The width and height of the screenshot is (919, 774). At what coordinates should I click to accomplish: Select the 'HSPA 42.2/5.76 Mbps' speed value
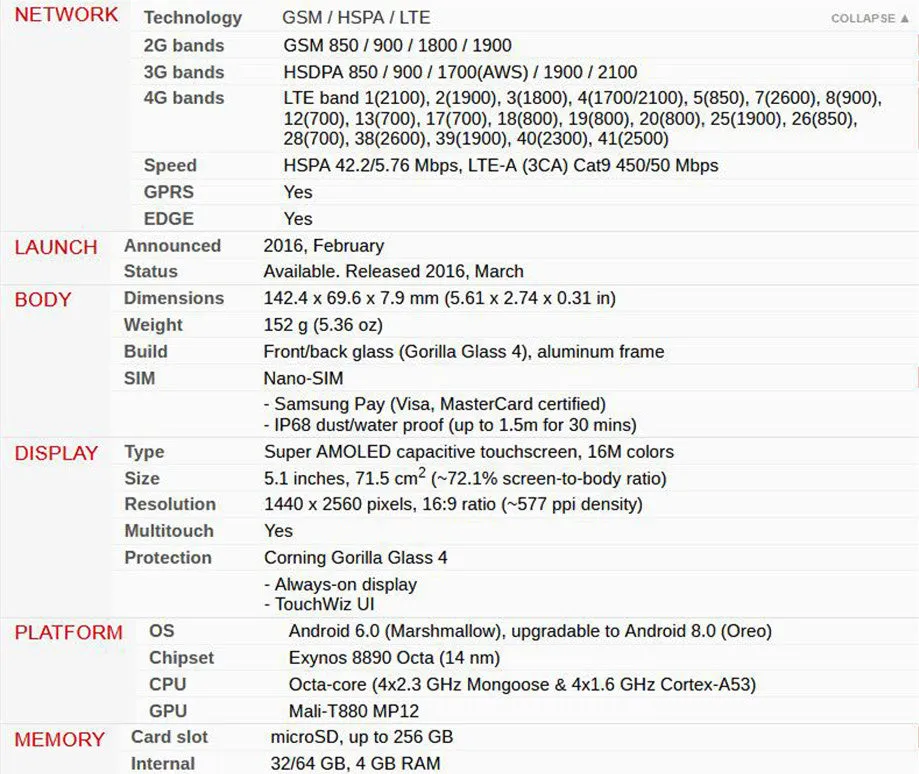point(501,165)
